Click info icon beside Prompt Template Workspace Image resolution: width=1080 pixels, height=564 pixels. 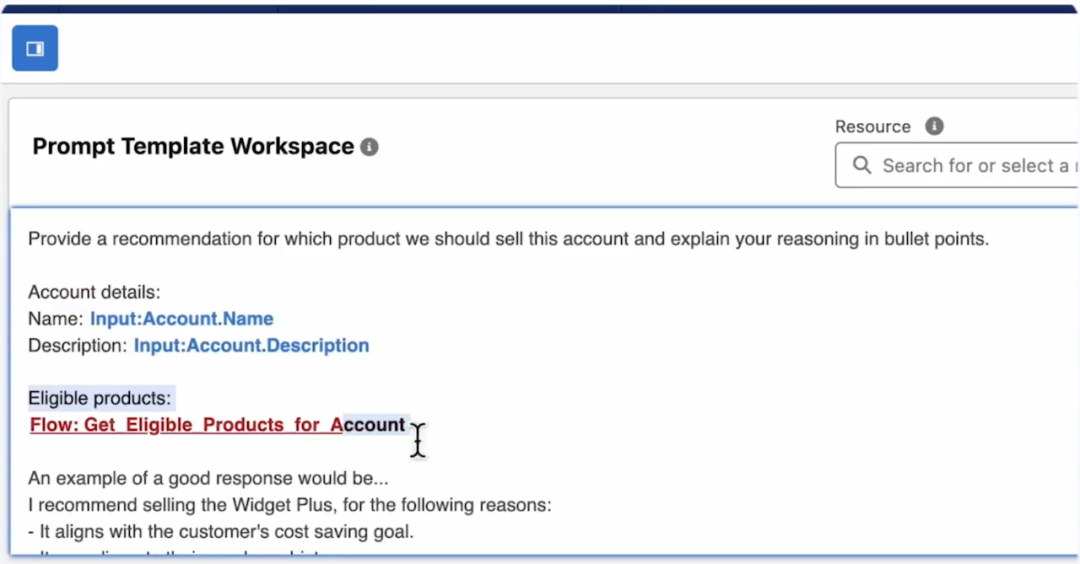click(x=369, y=147)
